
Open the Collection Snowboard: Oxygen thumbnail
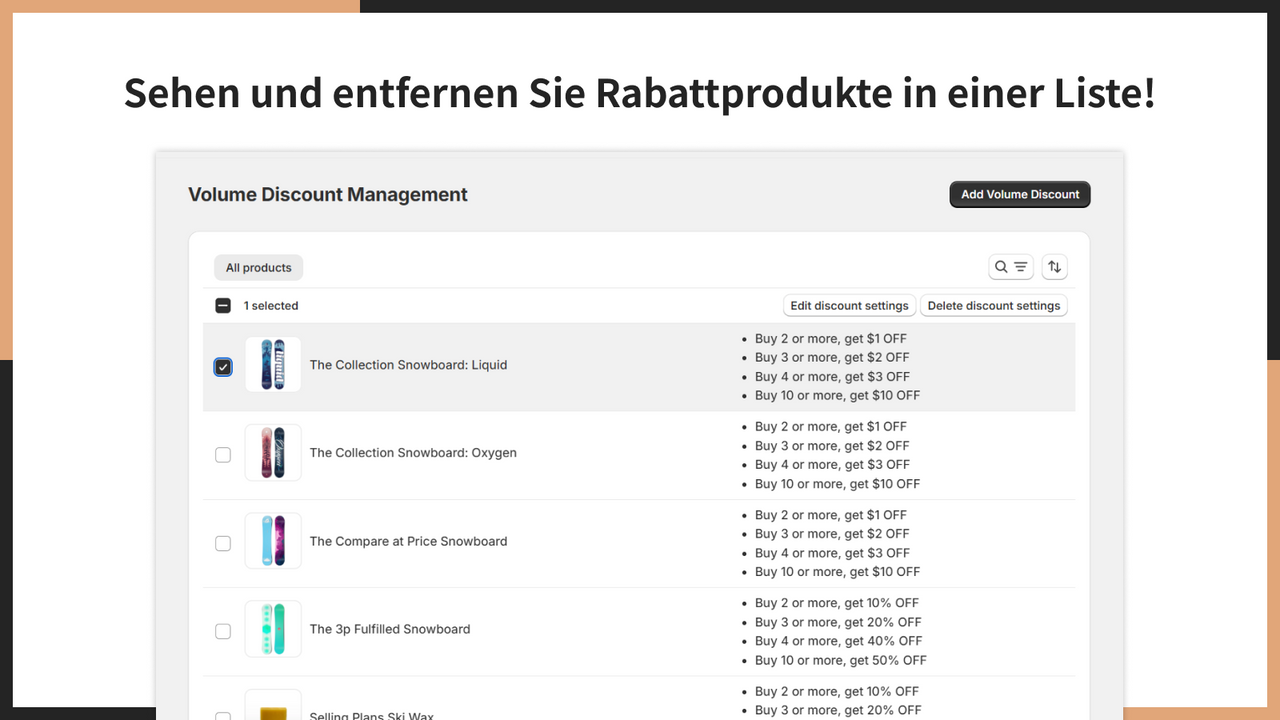pyautogui.click(x=273, y=453)
